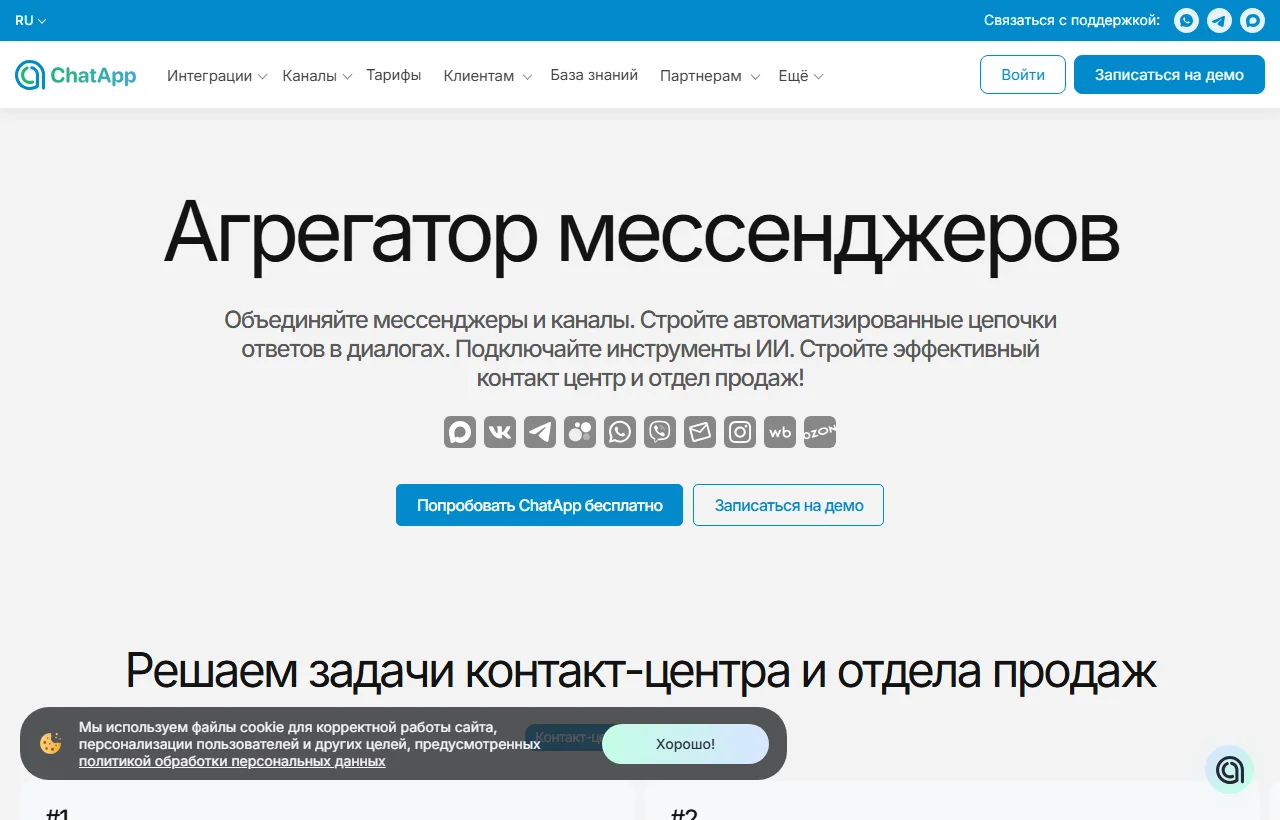Open Max messenger support in top bar
The image size is (1280, 820).
(x=1252, y=20)
